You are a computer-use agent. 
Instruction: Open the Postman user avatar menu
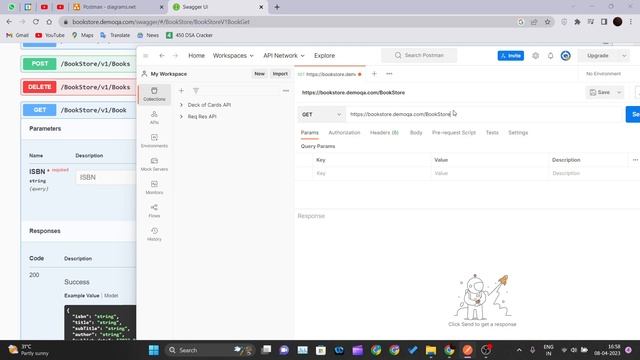565,56
